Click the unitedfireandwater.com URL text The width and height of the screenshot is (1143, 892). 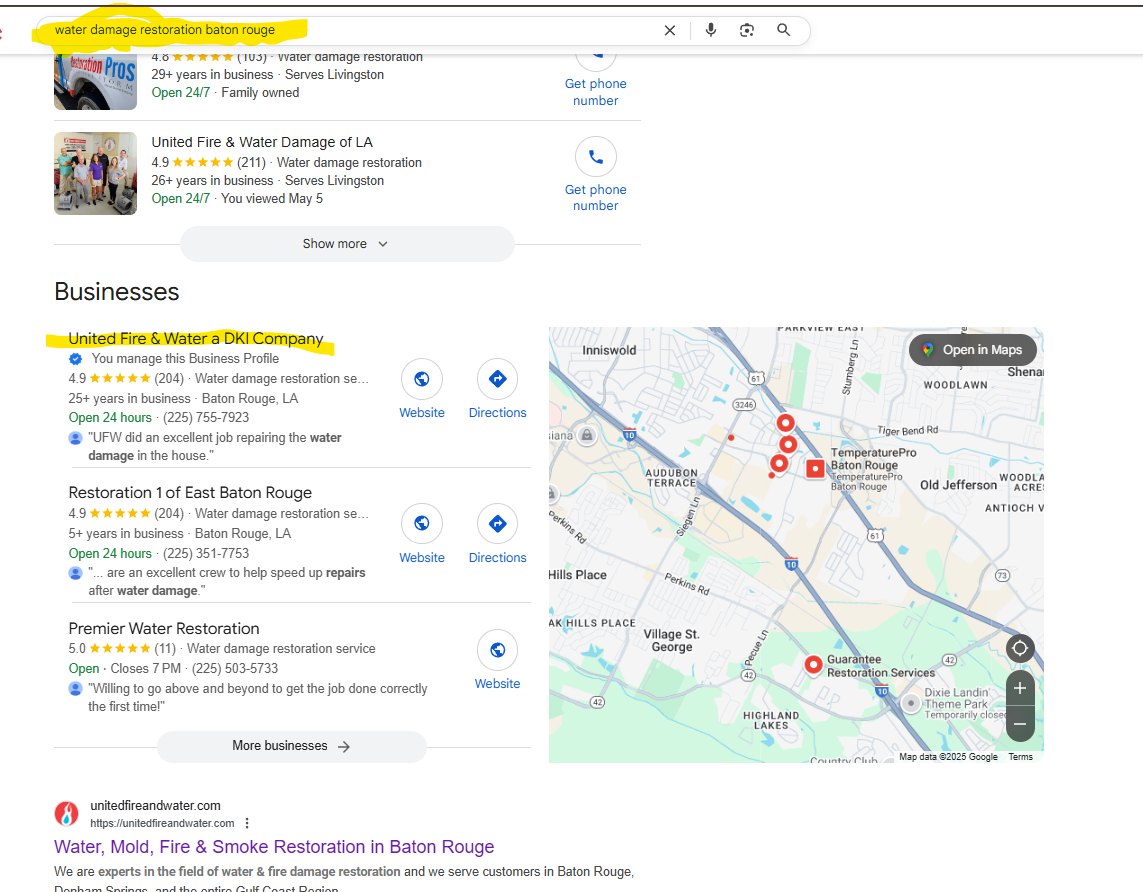162,823
